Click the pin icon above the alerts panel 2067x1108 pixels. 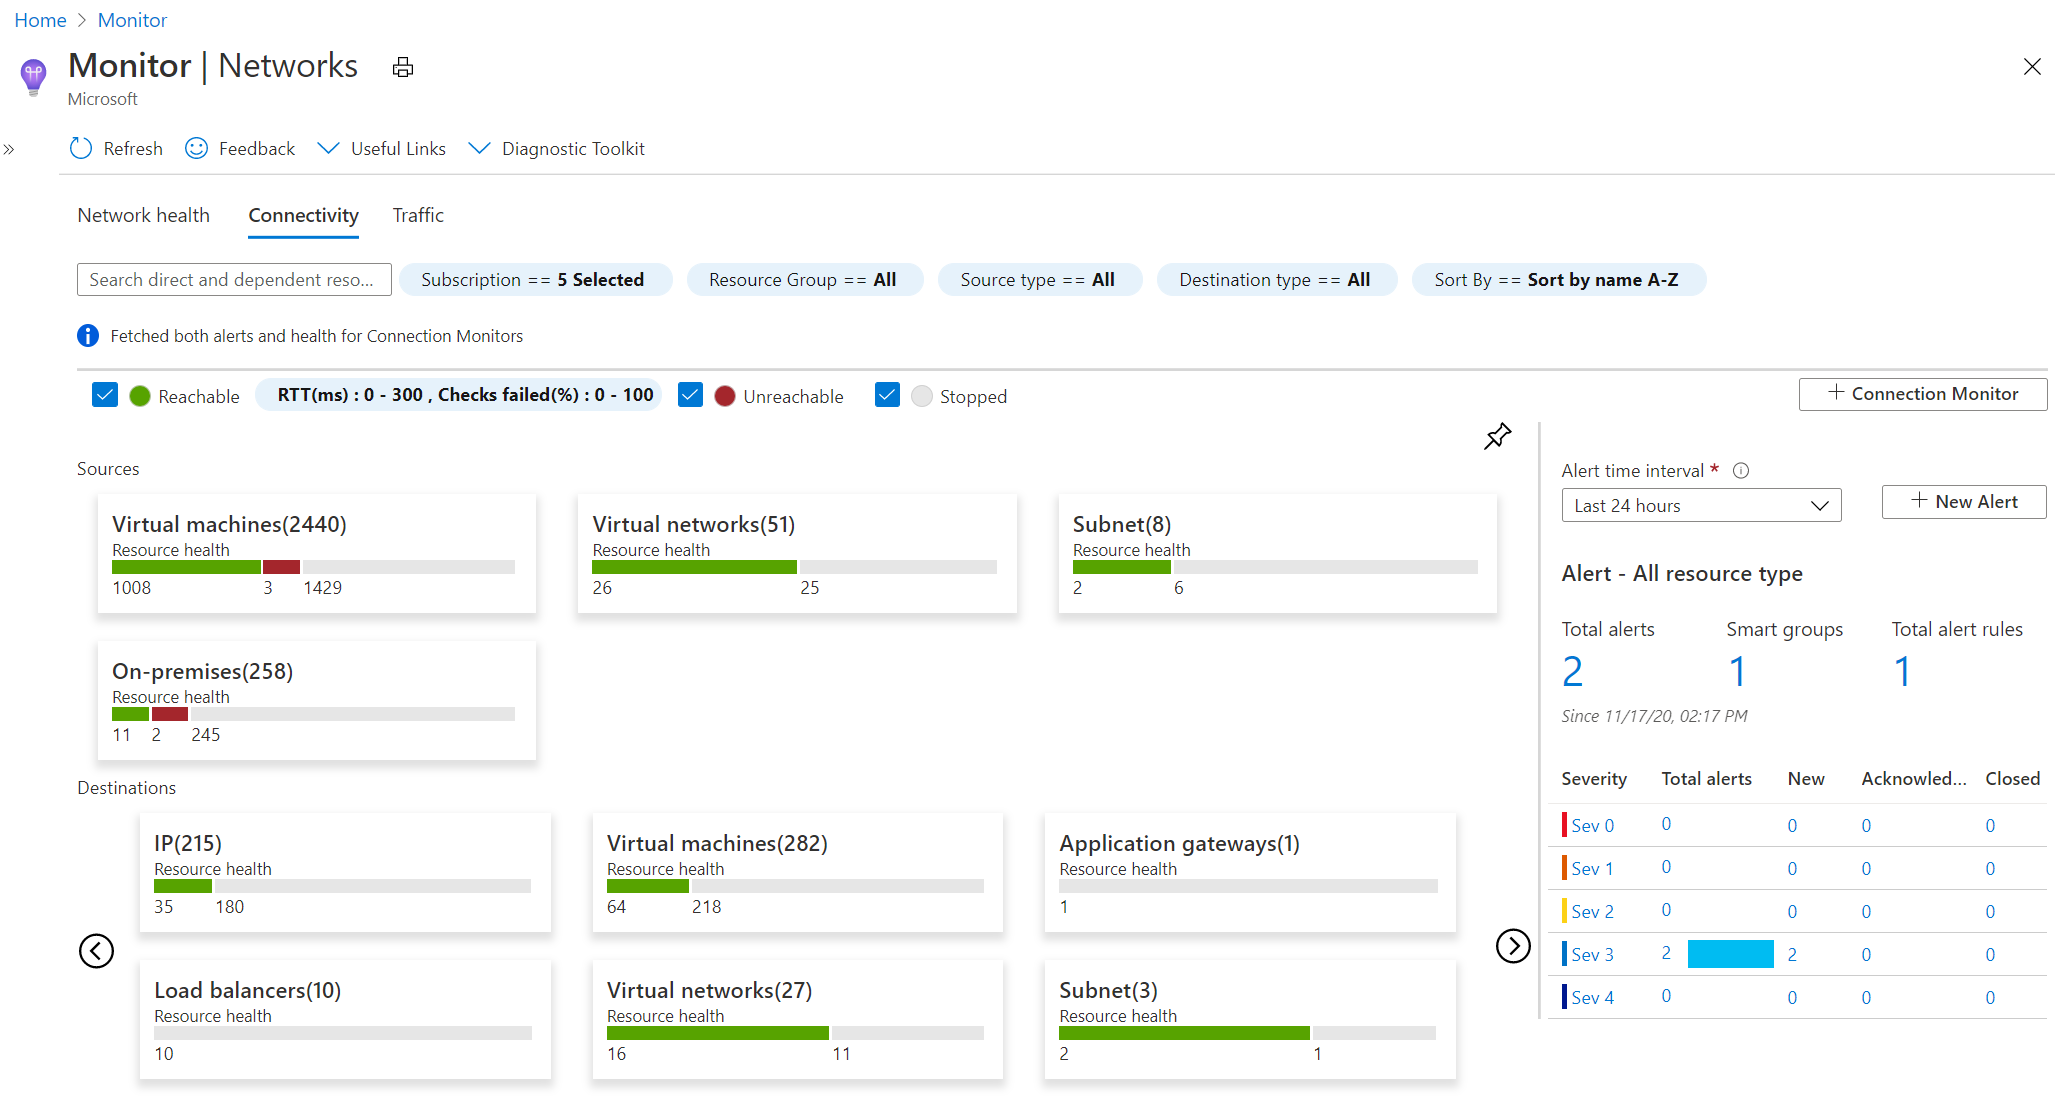[x=1497, y=436]
